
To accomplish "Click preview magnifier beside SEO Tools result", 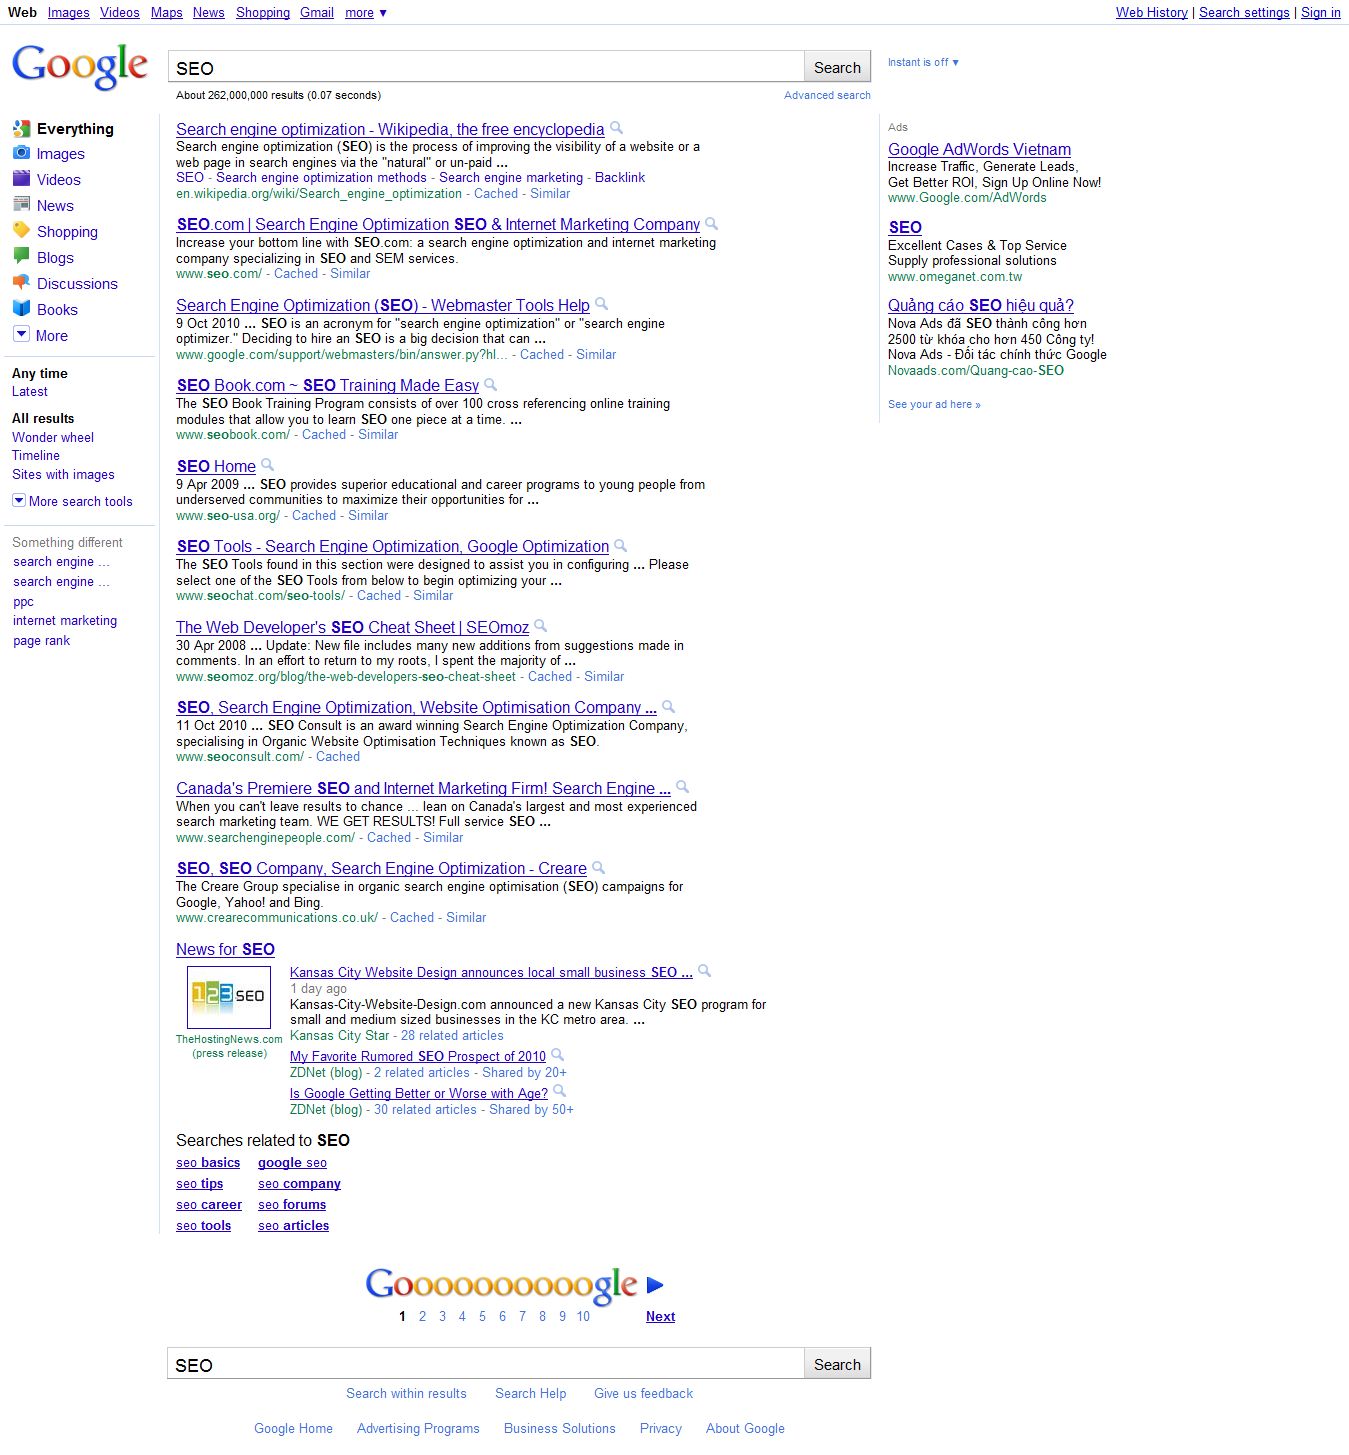I will 621,545.
